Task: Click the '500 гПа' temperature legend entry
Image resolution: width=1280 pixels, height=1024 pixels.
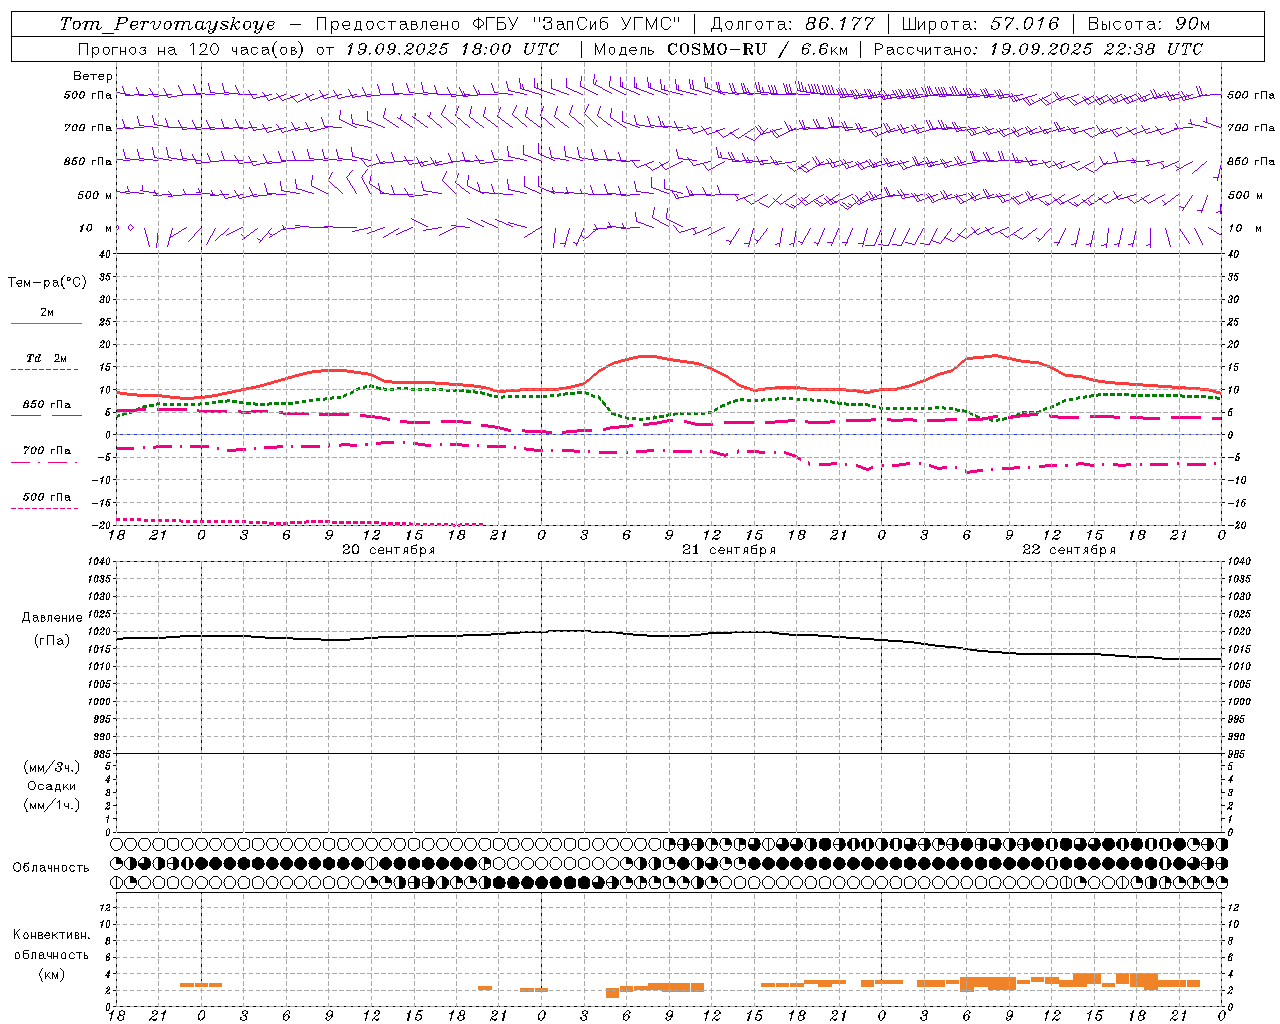Action: point(47,497)
